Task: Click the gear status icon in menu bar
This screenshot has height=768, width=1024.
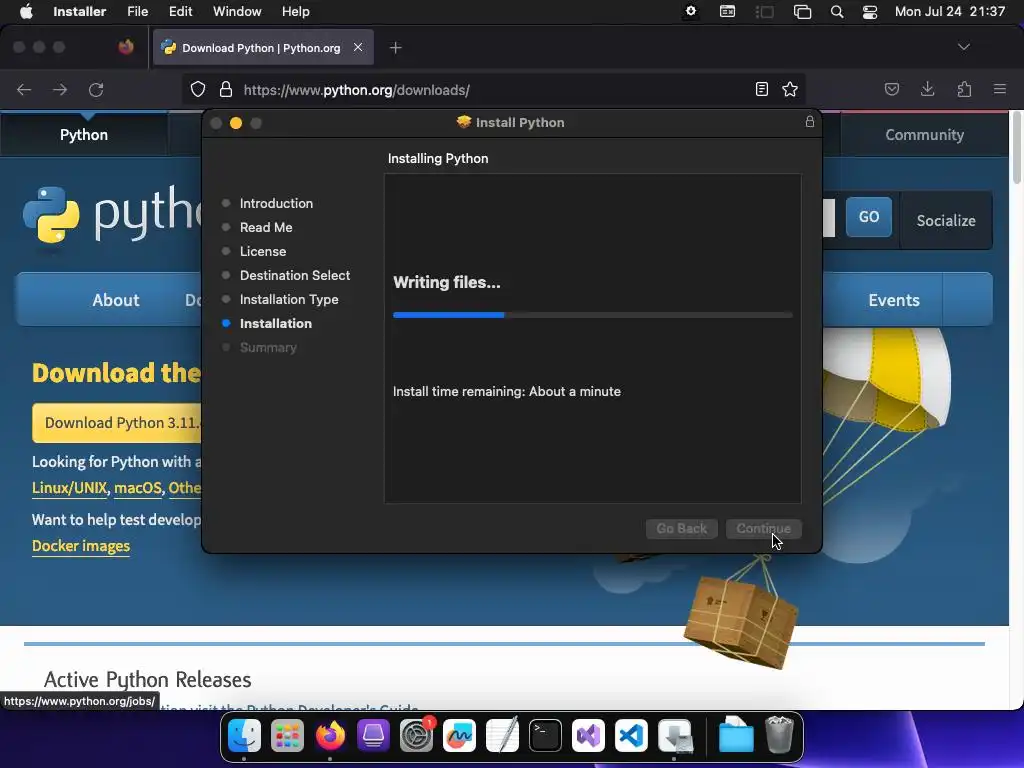Action: 690,12
